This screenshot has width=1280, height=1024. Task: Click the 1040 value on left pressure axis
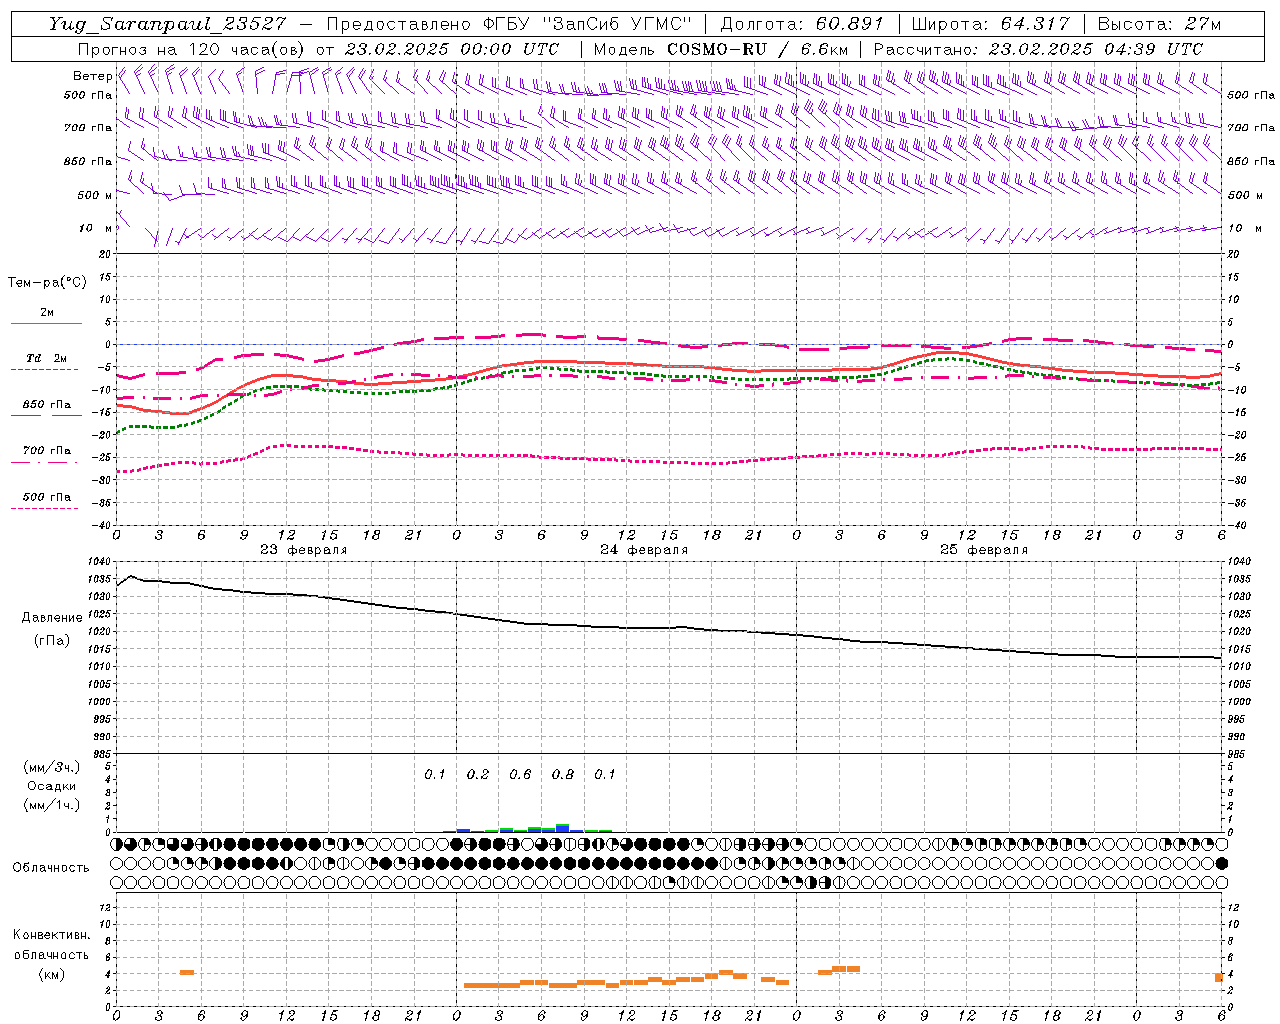tap(98, 562)
